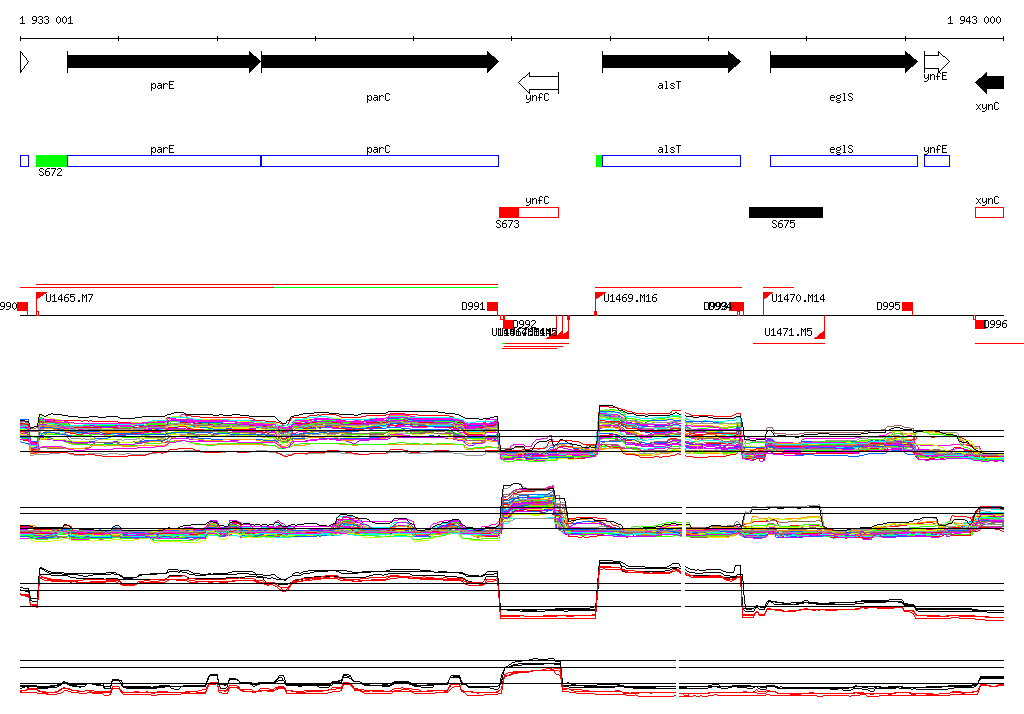Viewport: 1024px width, 714px height.
Task: Select the red flag of U1469.M16
Action: coord(600,297)
